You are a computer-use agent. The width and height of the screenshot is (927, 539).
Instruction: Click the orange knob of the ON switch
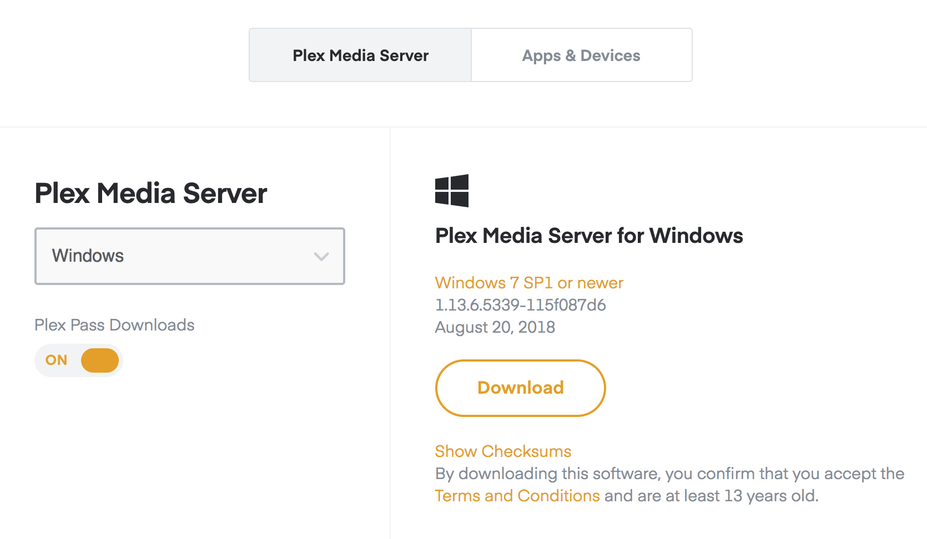[100, 360]
